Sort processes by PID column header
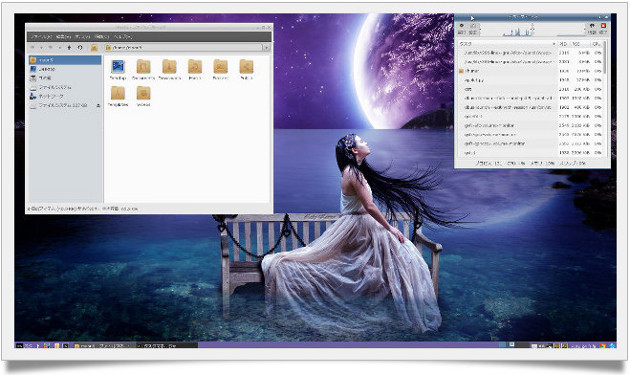Screen dimensions: 630x375 click(564, 44)
